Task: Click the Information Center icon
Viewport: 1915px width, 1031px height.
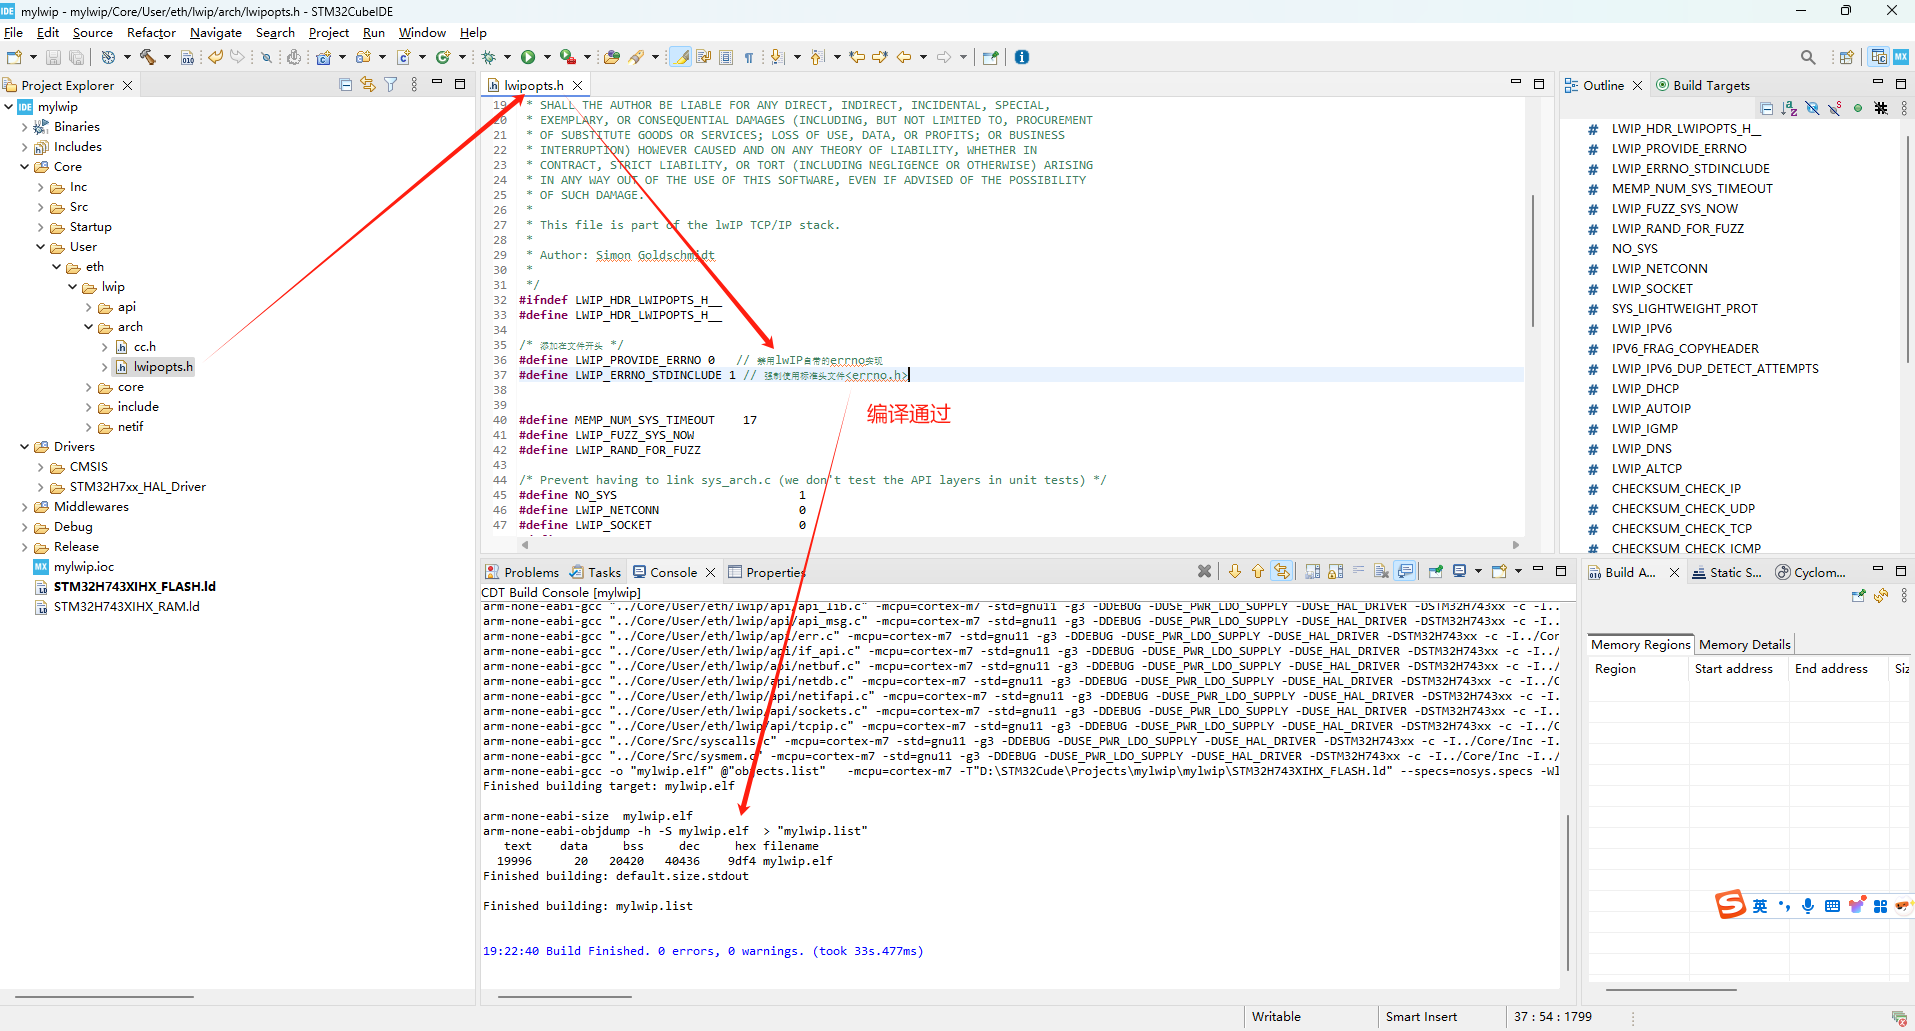Action: pos(1022,57)
